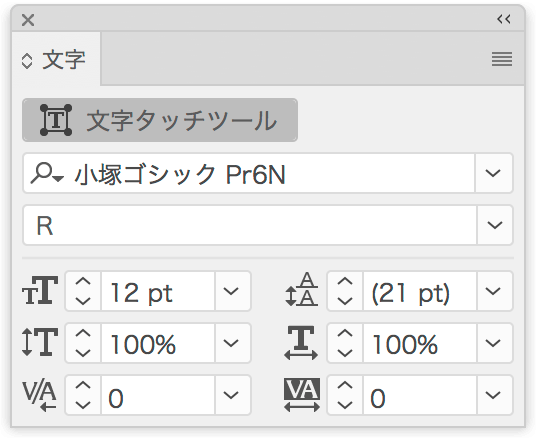Viewport: 536px width, 442px height.
Task: Collapse the panel with double-chevron icon
Action: 504,19
